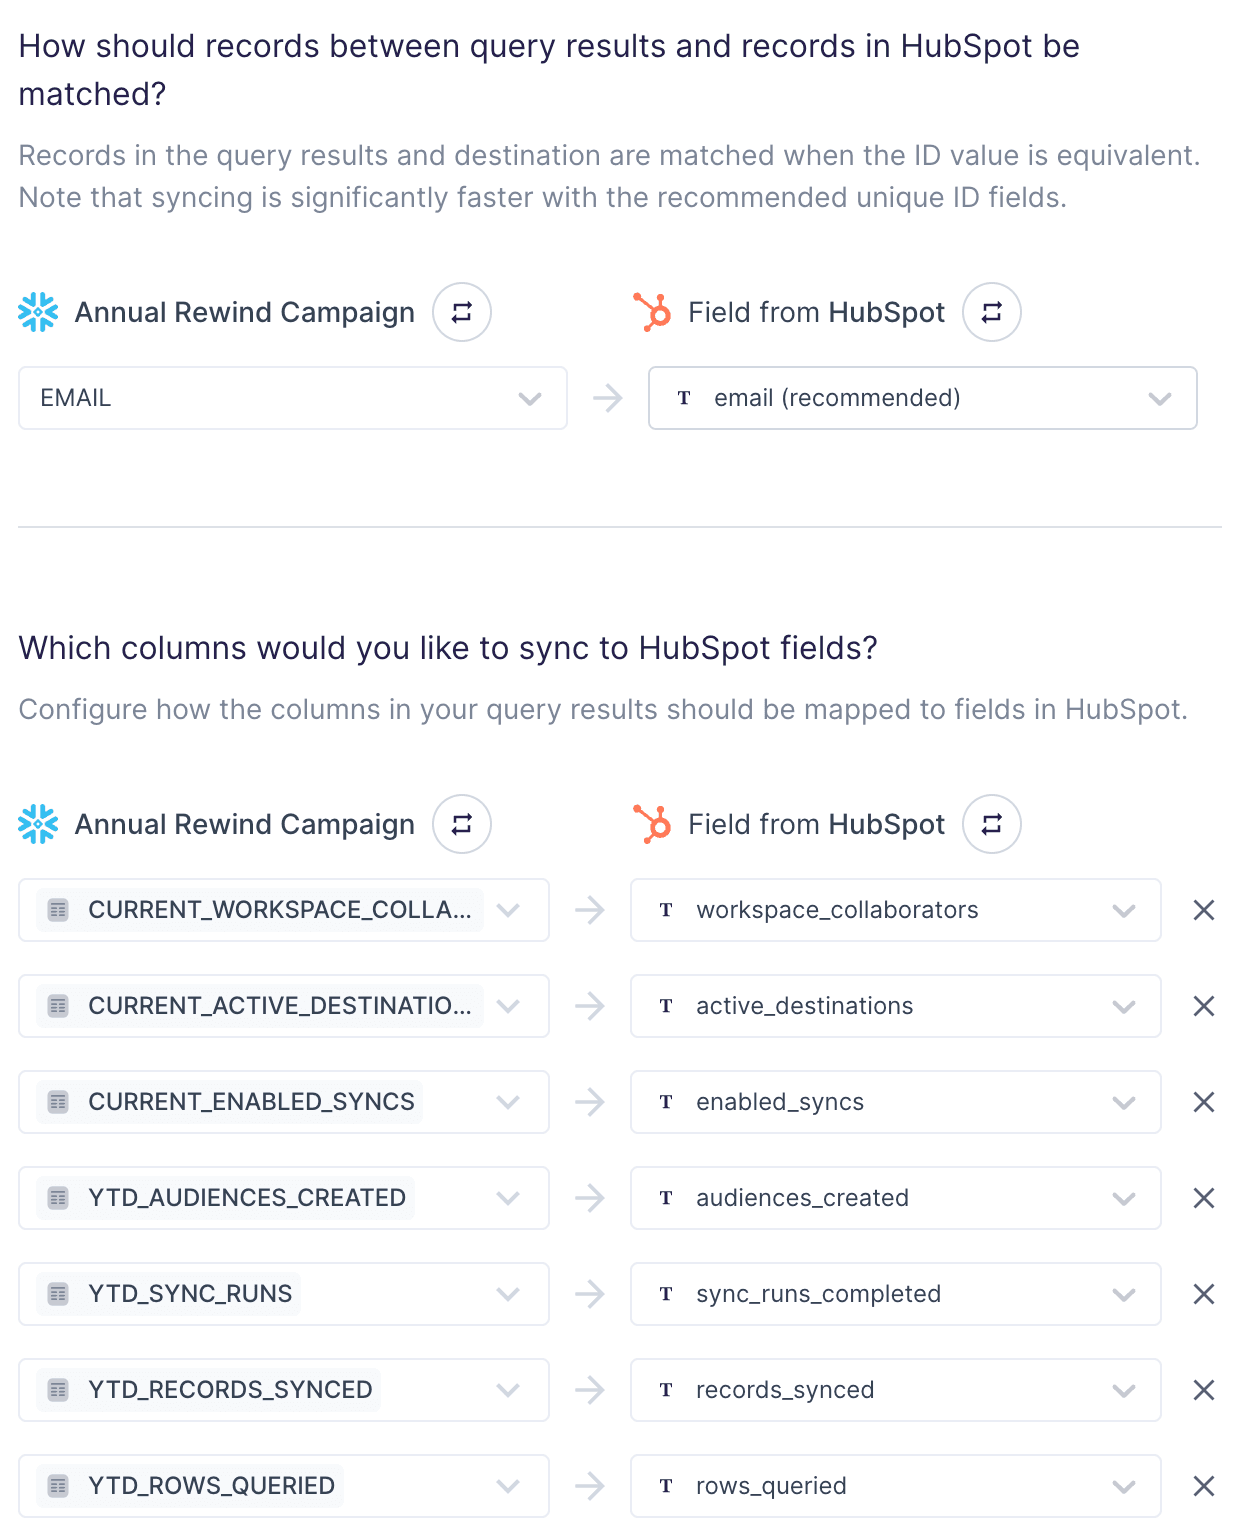Image resolution: width=1240 pixels, height=1528 pixels.
Task: Open the CURRENT_WORKSPACE_COLLA... column dropdown
Action: (284, 910)
